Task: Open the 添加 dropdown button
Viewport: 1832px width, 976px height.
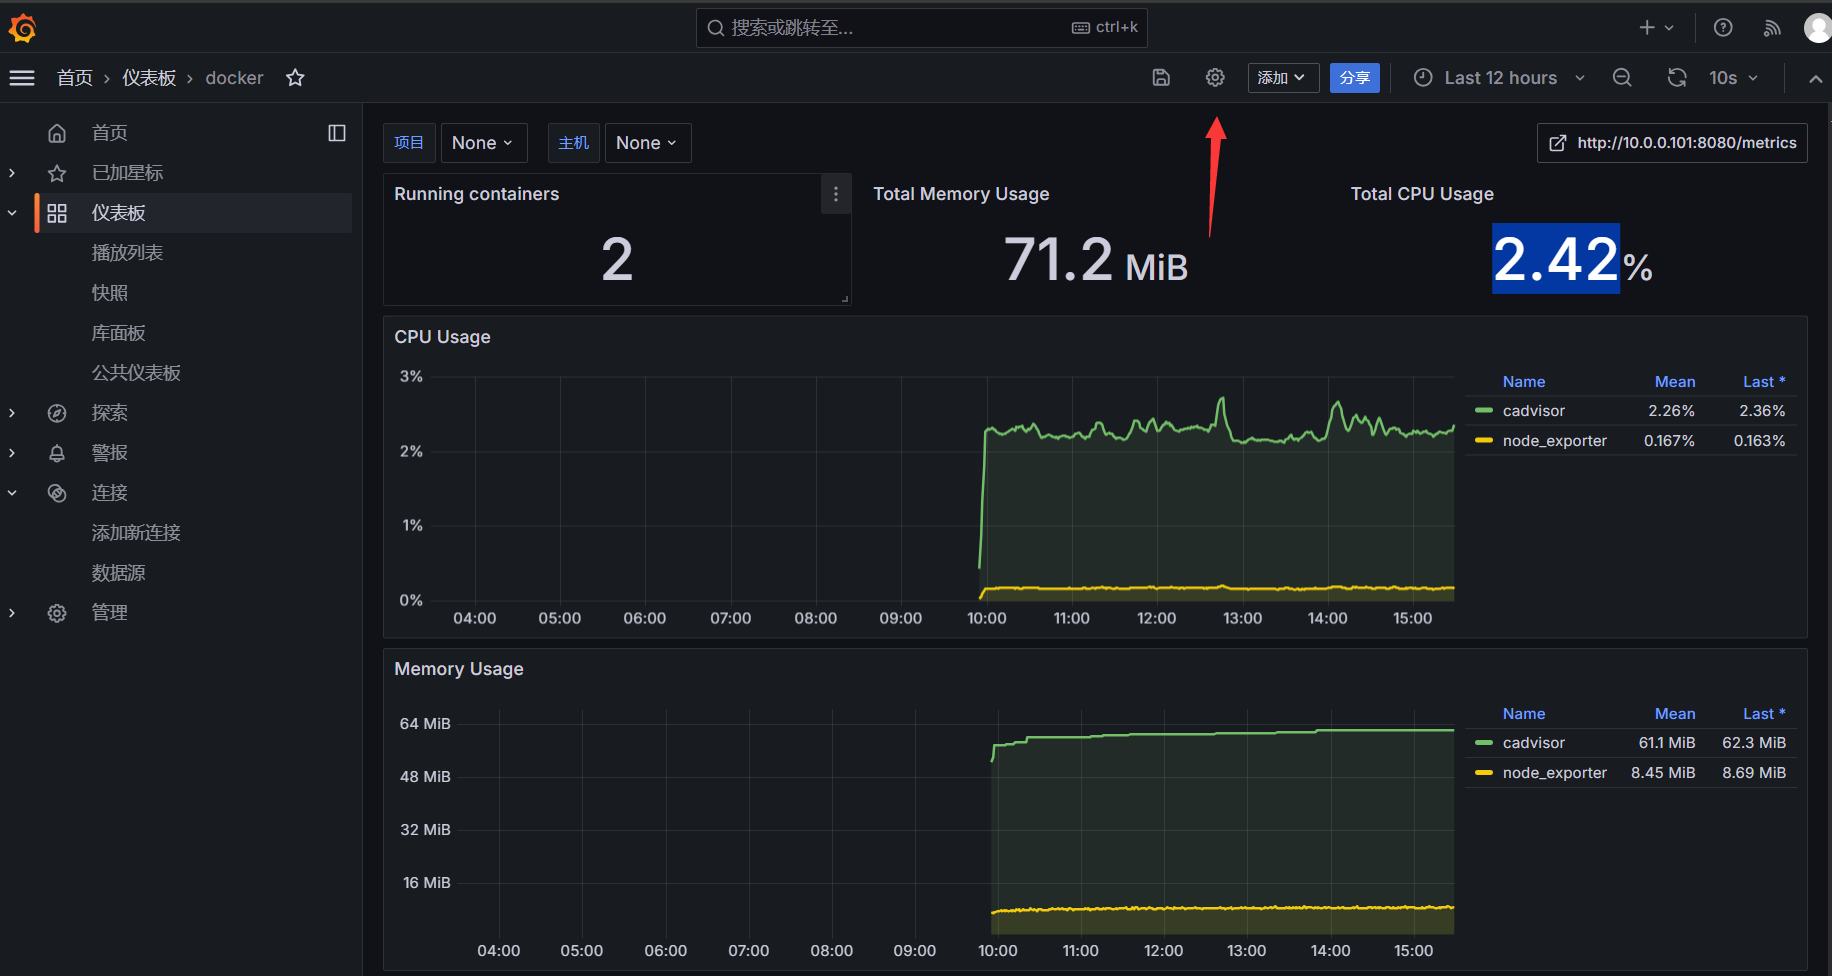Action: pyautogui.click(x=1283, y=78)
